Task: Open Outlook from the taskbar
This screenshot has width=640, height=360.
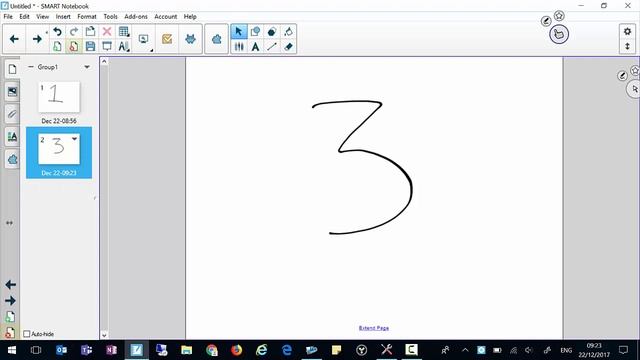Action: point(62,350)
